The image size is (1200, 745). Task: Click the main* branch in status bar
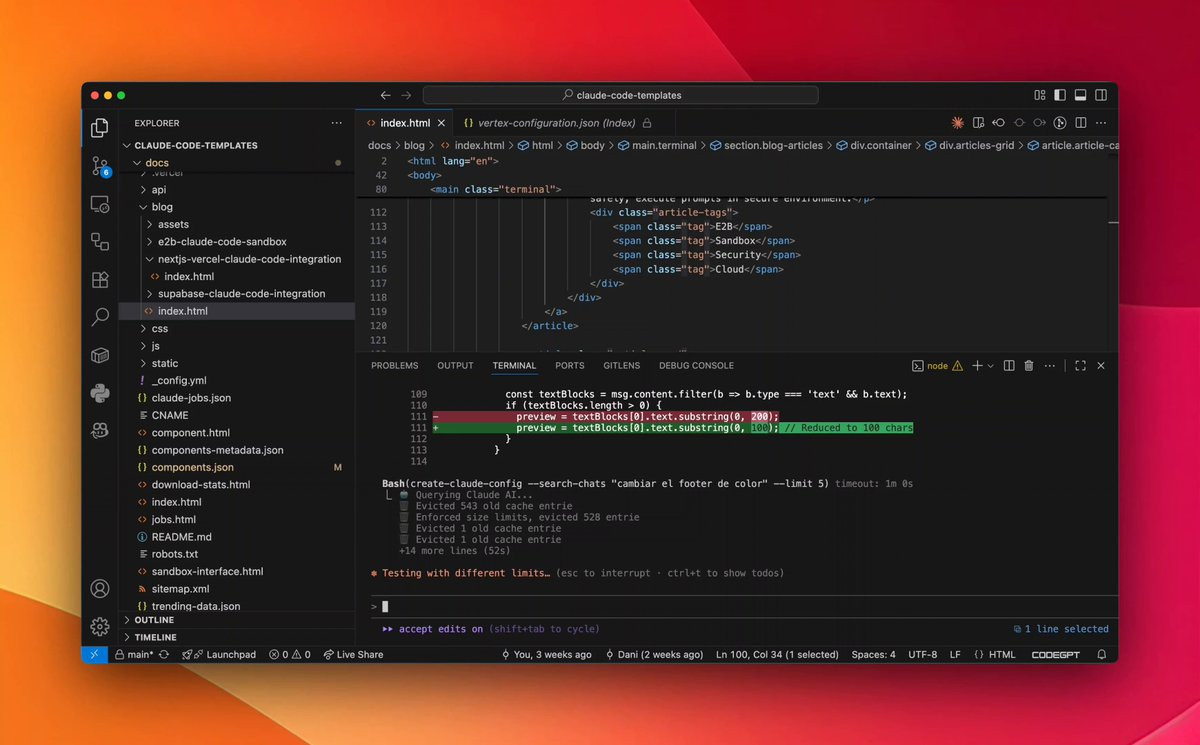coord(133,655)
